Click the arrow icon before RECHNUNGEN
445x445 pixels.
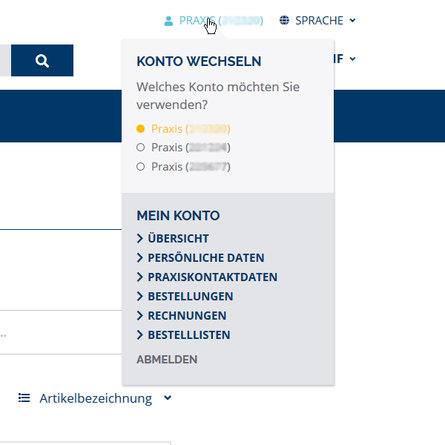pyautogui.click(x=140, y=315)
